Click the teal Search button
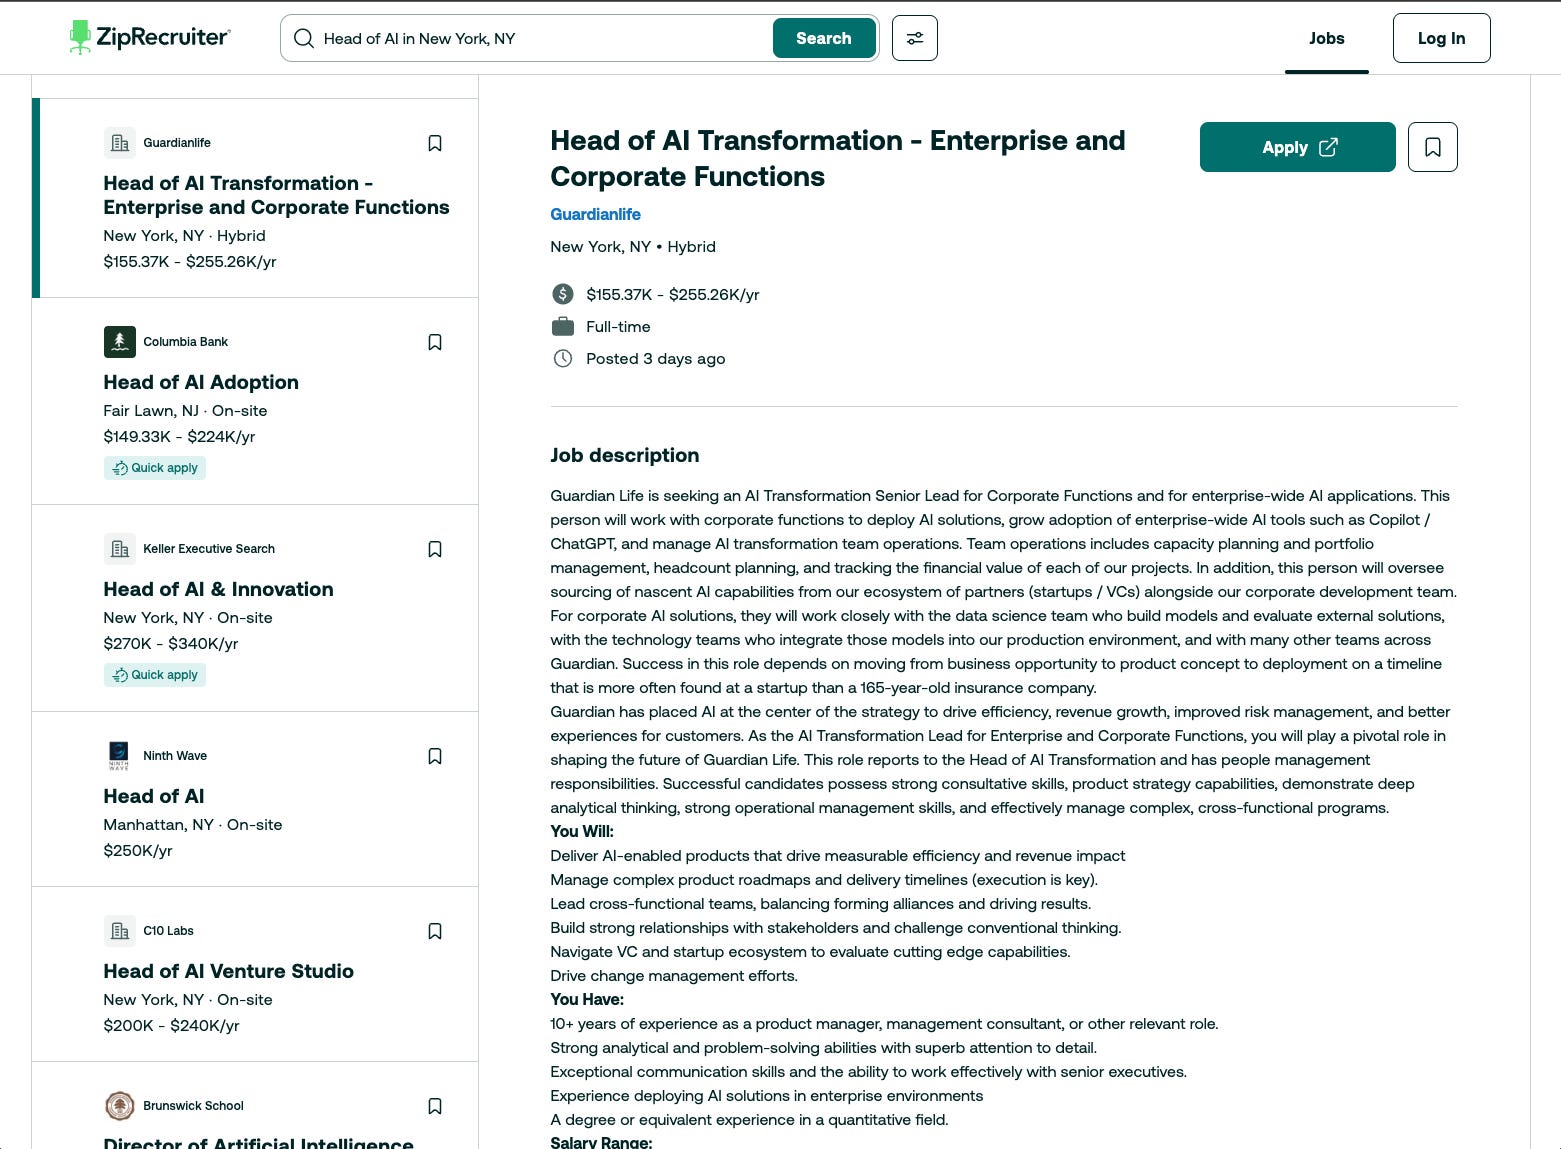 pyautogui.click(x=824, y=38)
